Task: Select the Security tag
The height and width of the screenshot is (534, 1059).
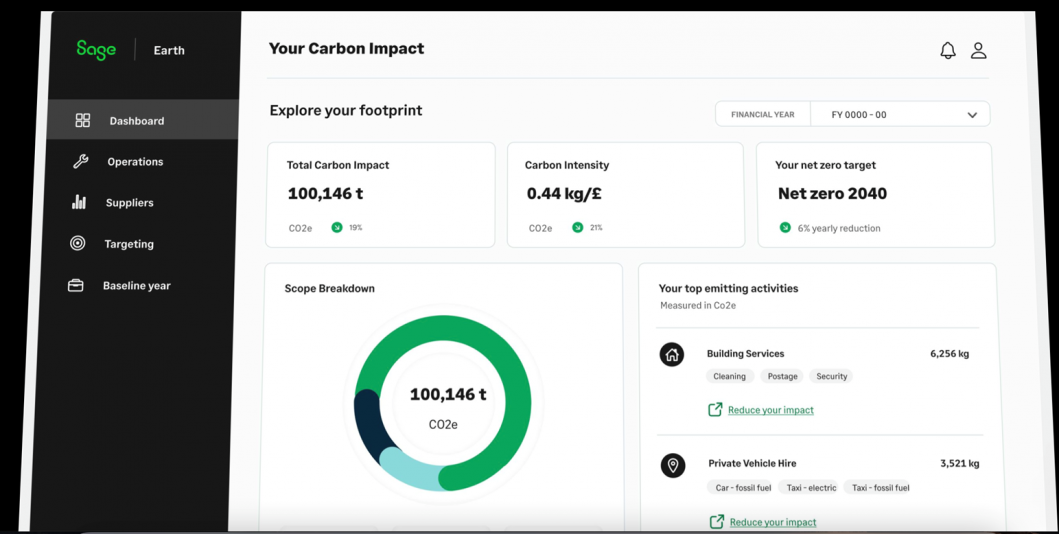Action: [x=831, y=376]
